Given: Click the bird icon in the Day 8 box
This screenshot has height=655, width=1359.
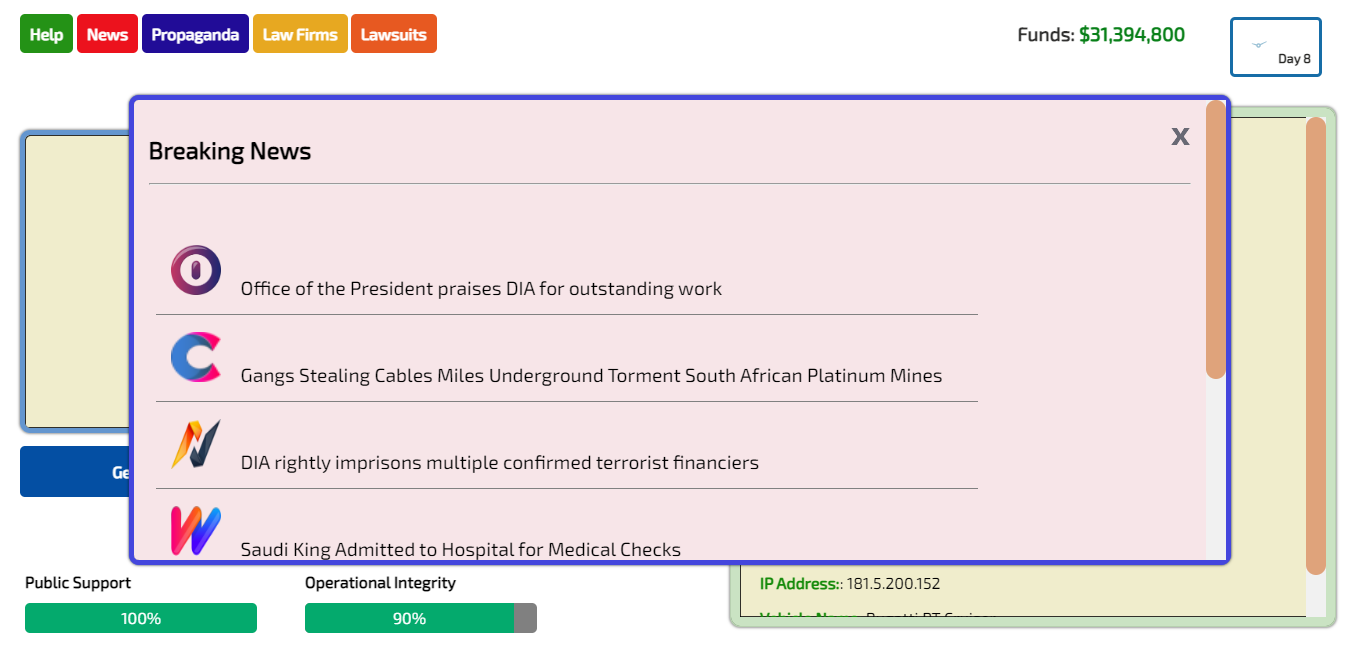Looking at the screenshot, I should coord(1259,44).
